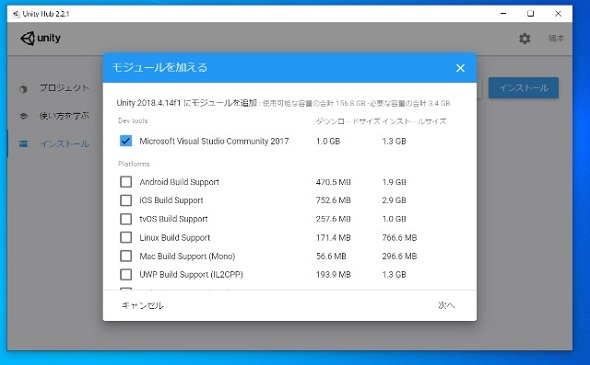This screenshot has width=590, height=365.
Task: Maximize the Unity Hub window
Action: coord(531,14)
